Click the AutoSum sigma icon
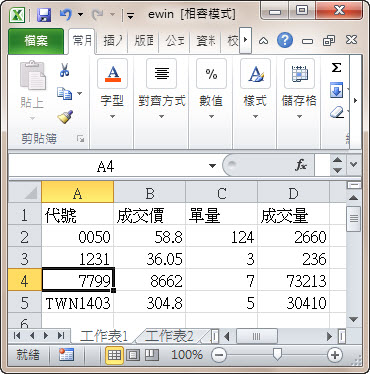 (336, 68)
